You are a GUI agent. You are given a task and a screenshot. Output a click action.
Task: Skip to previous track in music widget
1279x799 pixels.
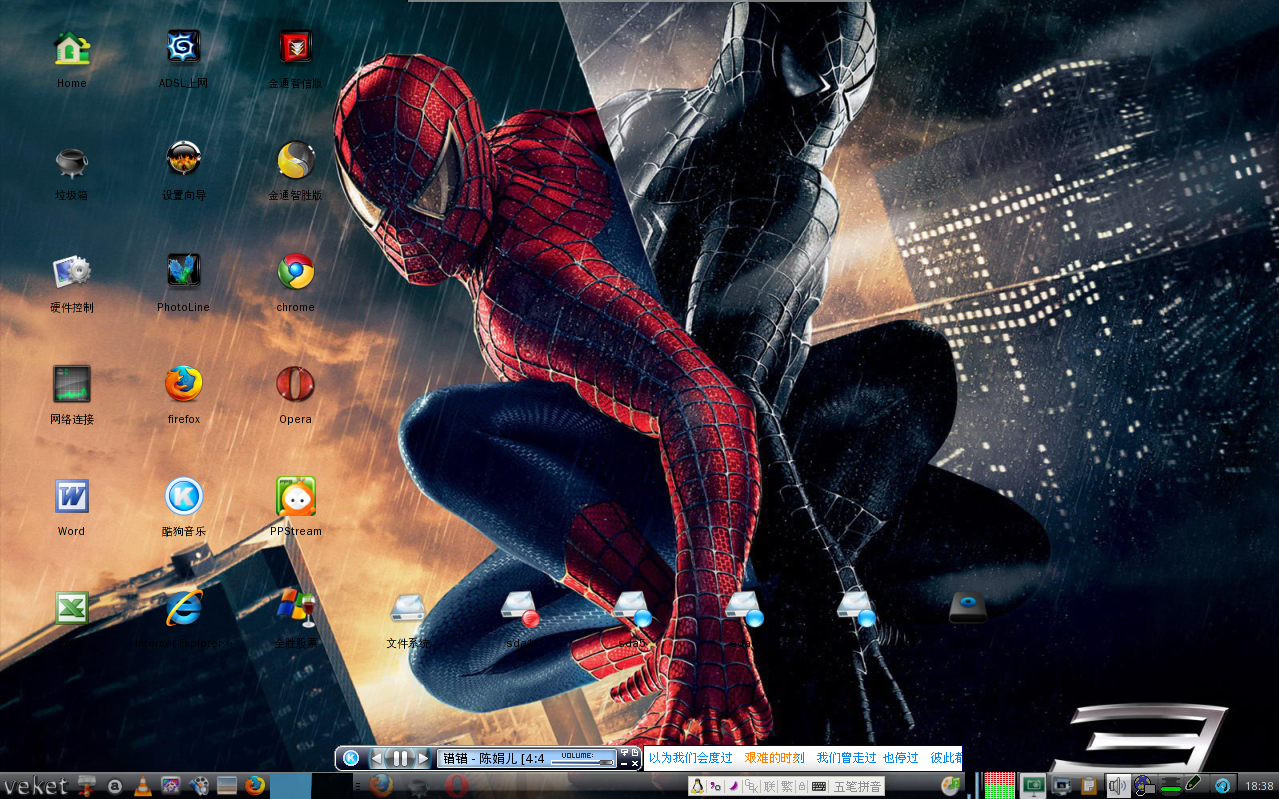pos(377,758)
